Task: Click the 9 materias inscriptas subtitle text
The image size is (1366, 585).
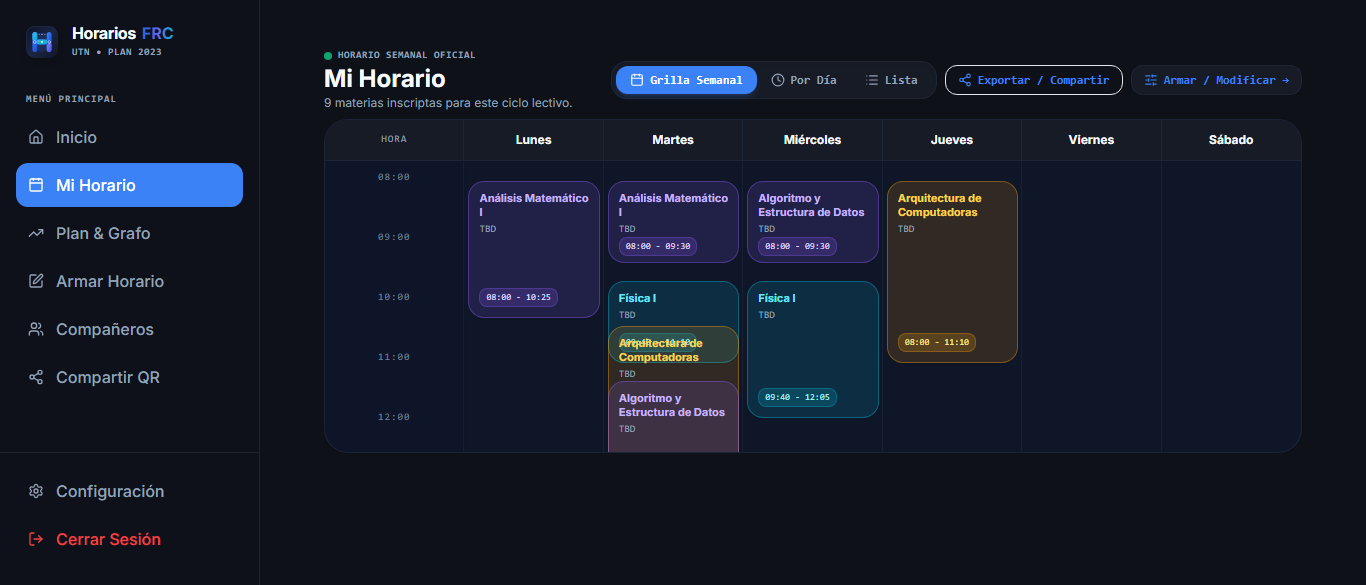Action: (x=448, y=103)
